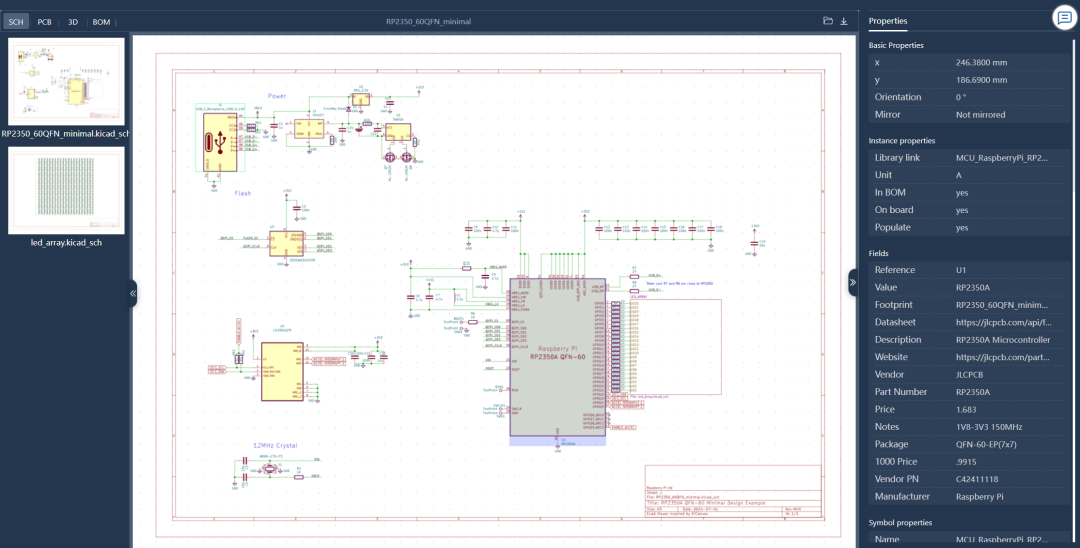Screen dimensions: 1080x548
Task: Collapse the left sheet thumbnails panel
Action: [133, 293]
